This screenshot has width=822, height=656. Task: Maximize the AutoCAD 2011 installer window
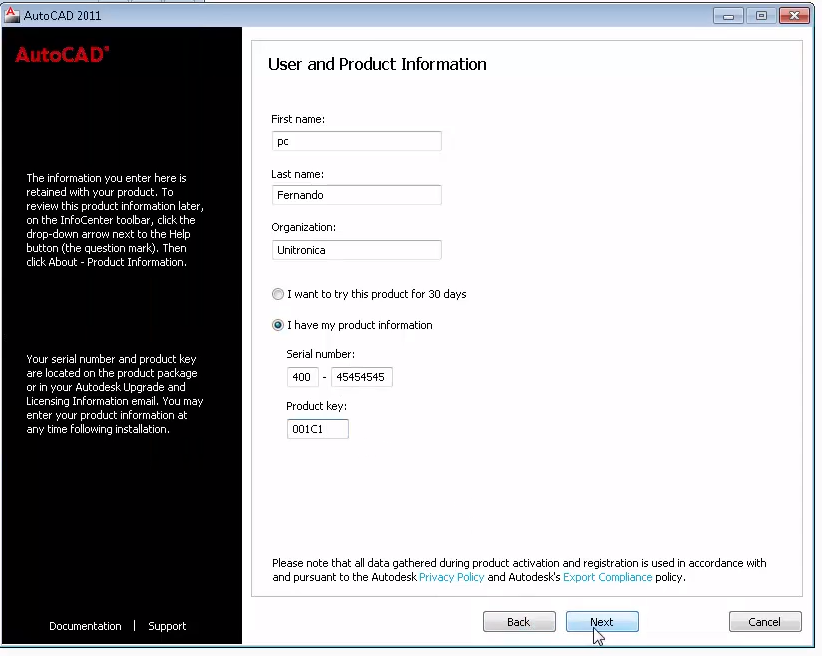pos(761,16)
